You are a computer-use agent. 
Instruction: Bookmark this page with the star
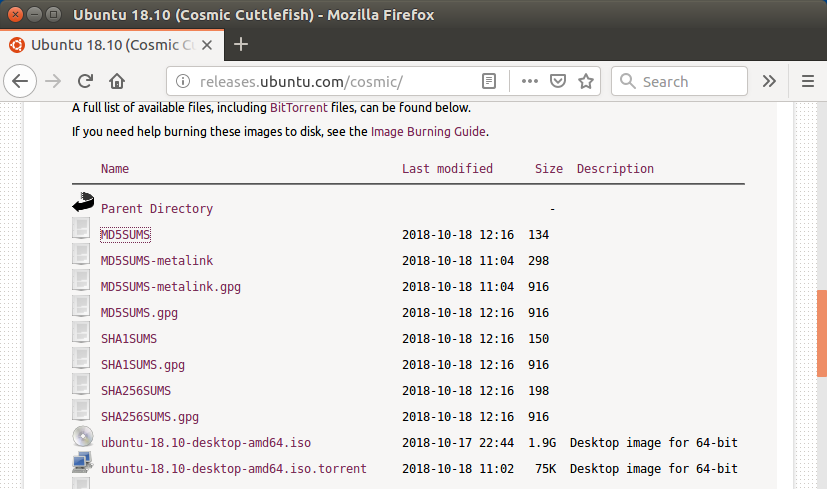point(586,81)
